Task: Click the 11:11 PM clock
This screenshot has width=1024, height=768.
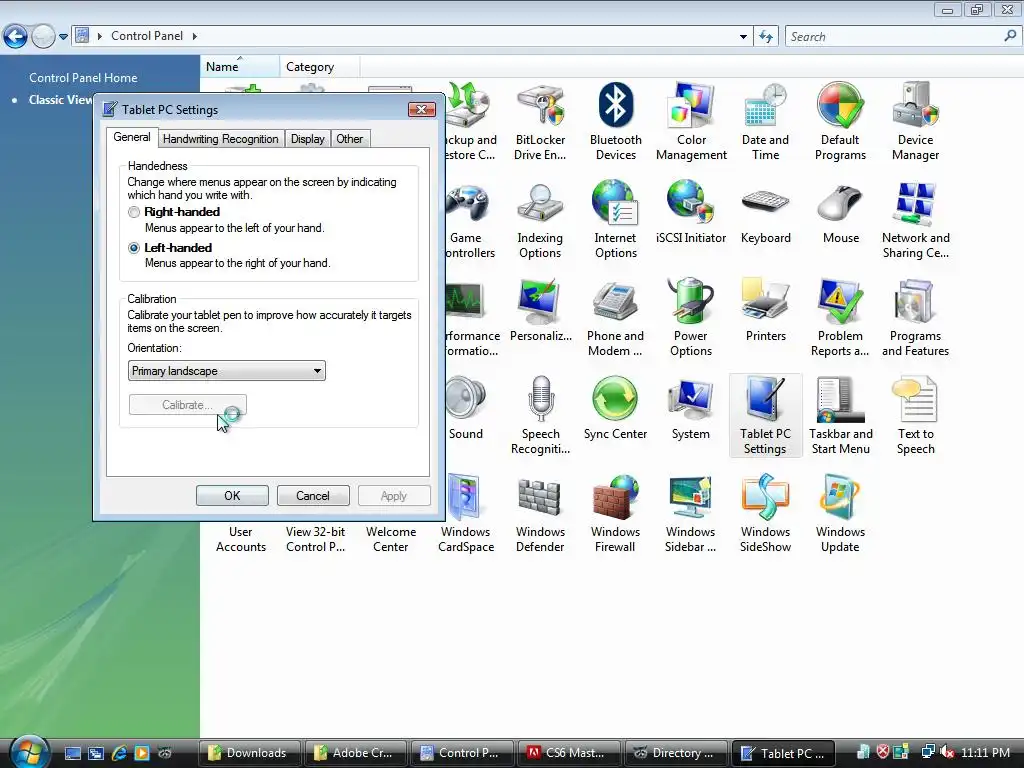Action: pos(985,753)
